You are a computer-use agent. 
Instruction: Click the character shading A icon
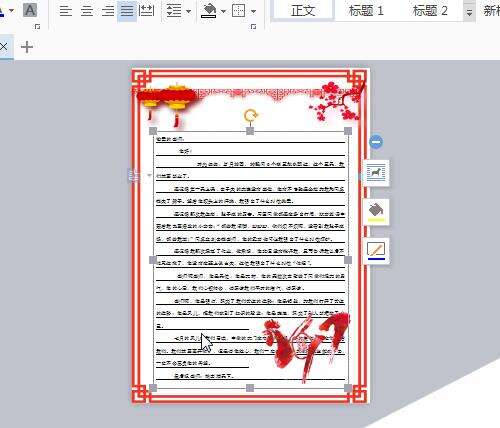coord(30,11)
